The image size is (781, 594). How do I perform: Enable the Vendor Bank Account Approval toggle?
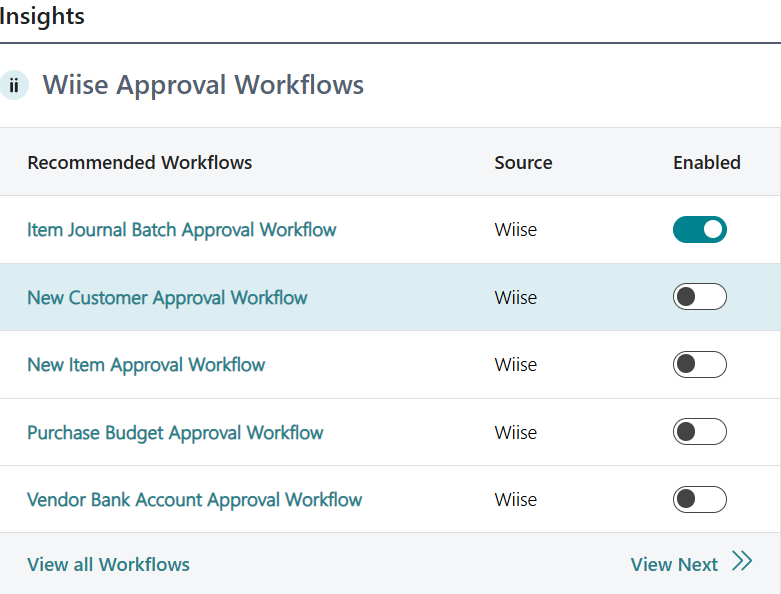click(699, 499)
